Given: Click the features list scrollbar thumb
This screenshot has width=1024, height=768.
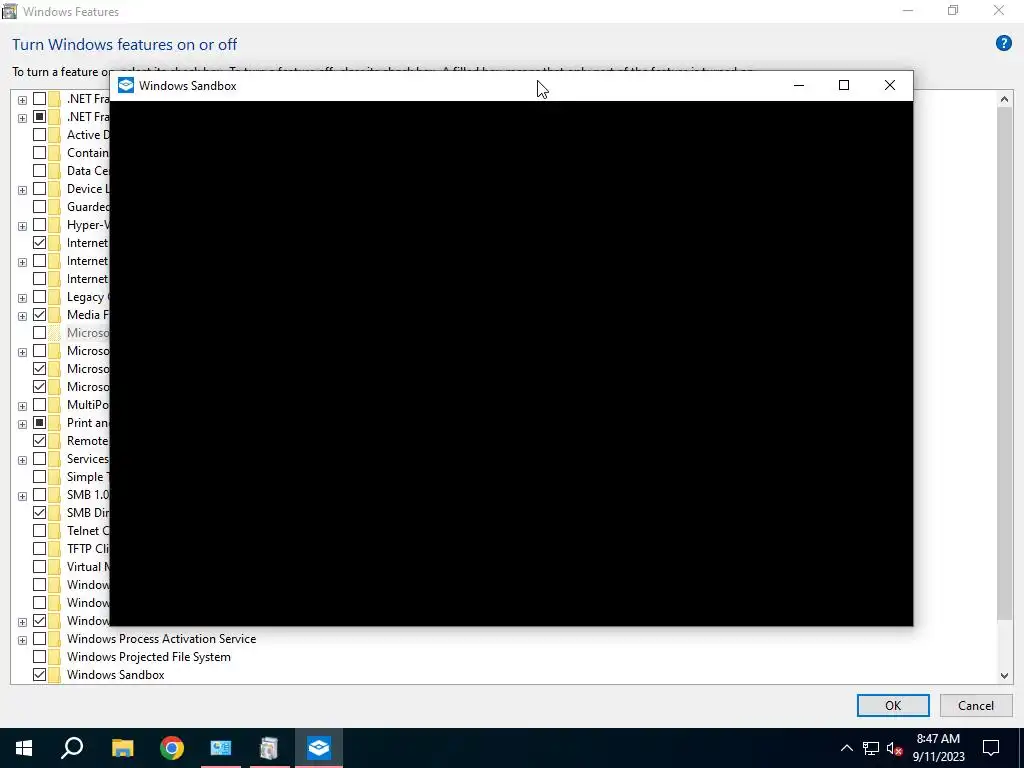Looking at the screenshot, I should coord(1004,363).
